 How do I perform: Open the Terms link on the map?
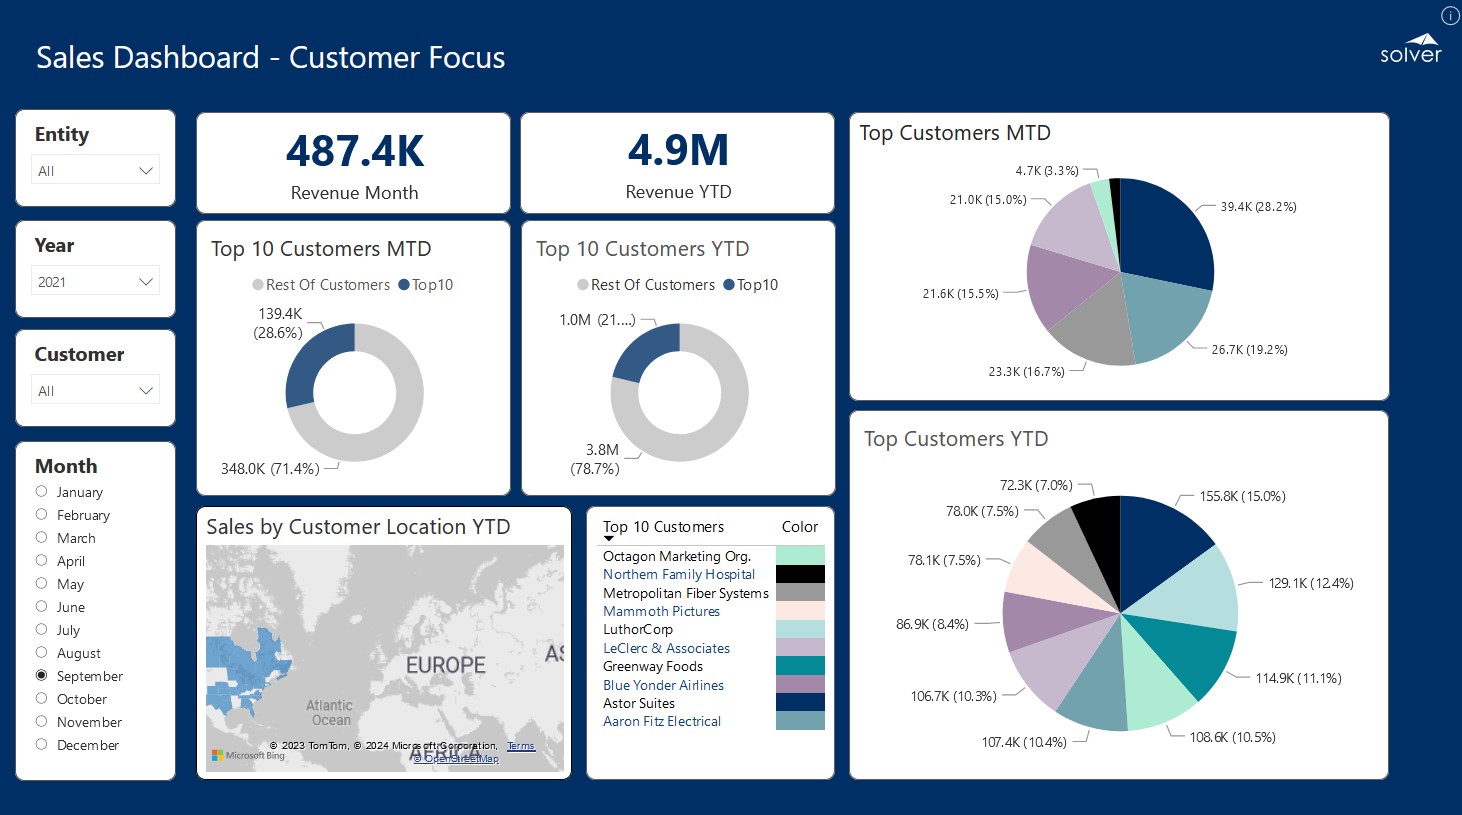pos(520,746)
